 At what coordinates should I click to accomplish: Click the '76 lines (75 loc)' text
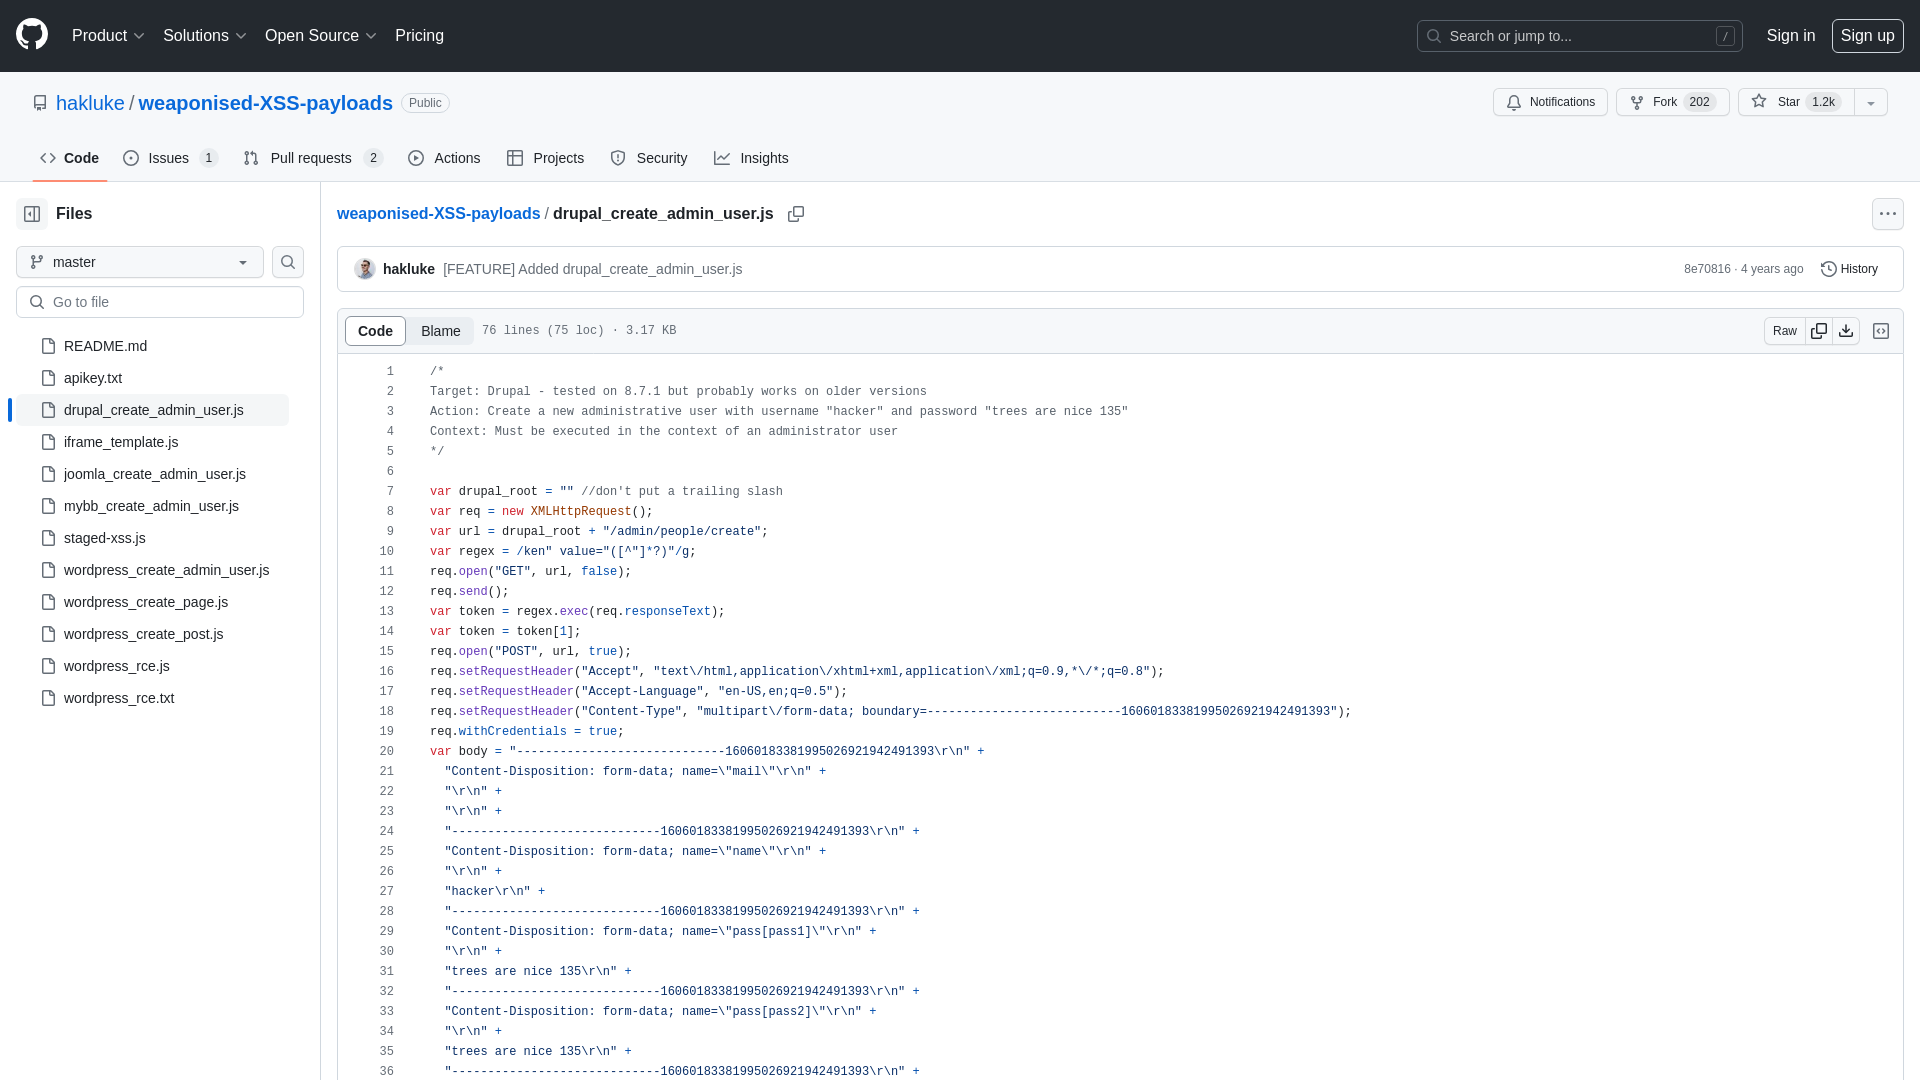543,331
